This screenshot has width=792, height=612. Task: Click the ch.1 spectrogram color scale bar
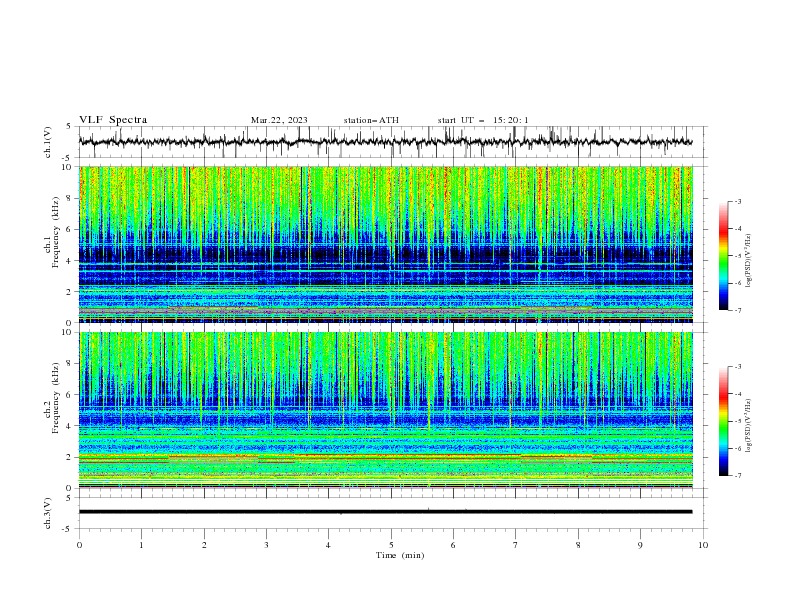point(723,256)
